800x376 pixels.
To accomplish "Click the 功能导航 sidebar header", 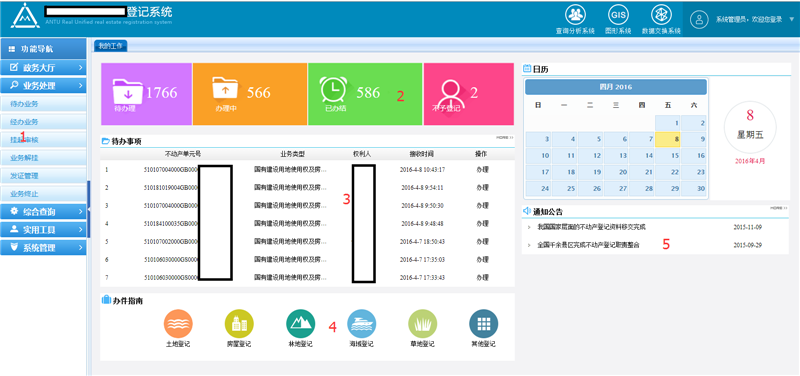I will [x=43, y=49].
